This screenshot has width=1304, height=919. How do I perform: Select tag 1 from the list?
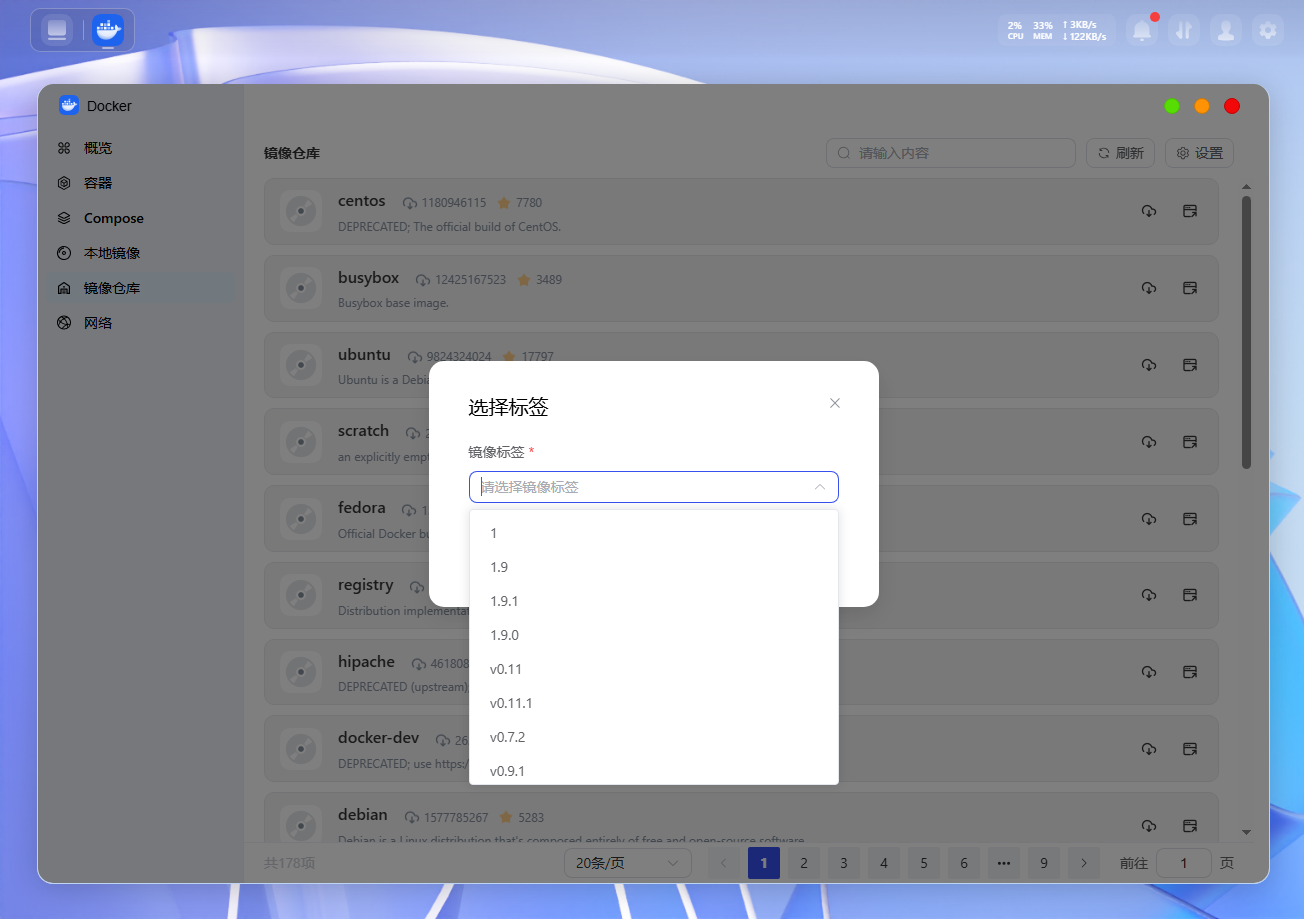click(654, 533)
